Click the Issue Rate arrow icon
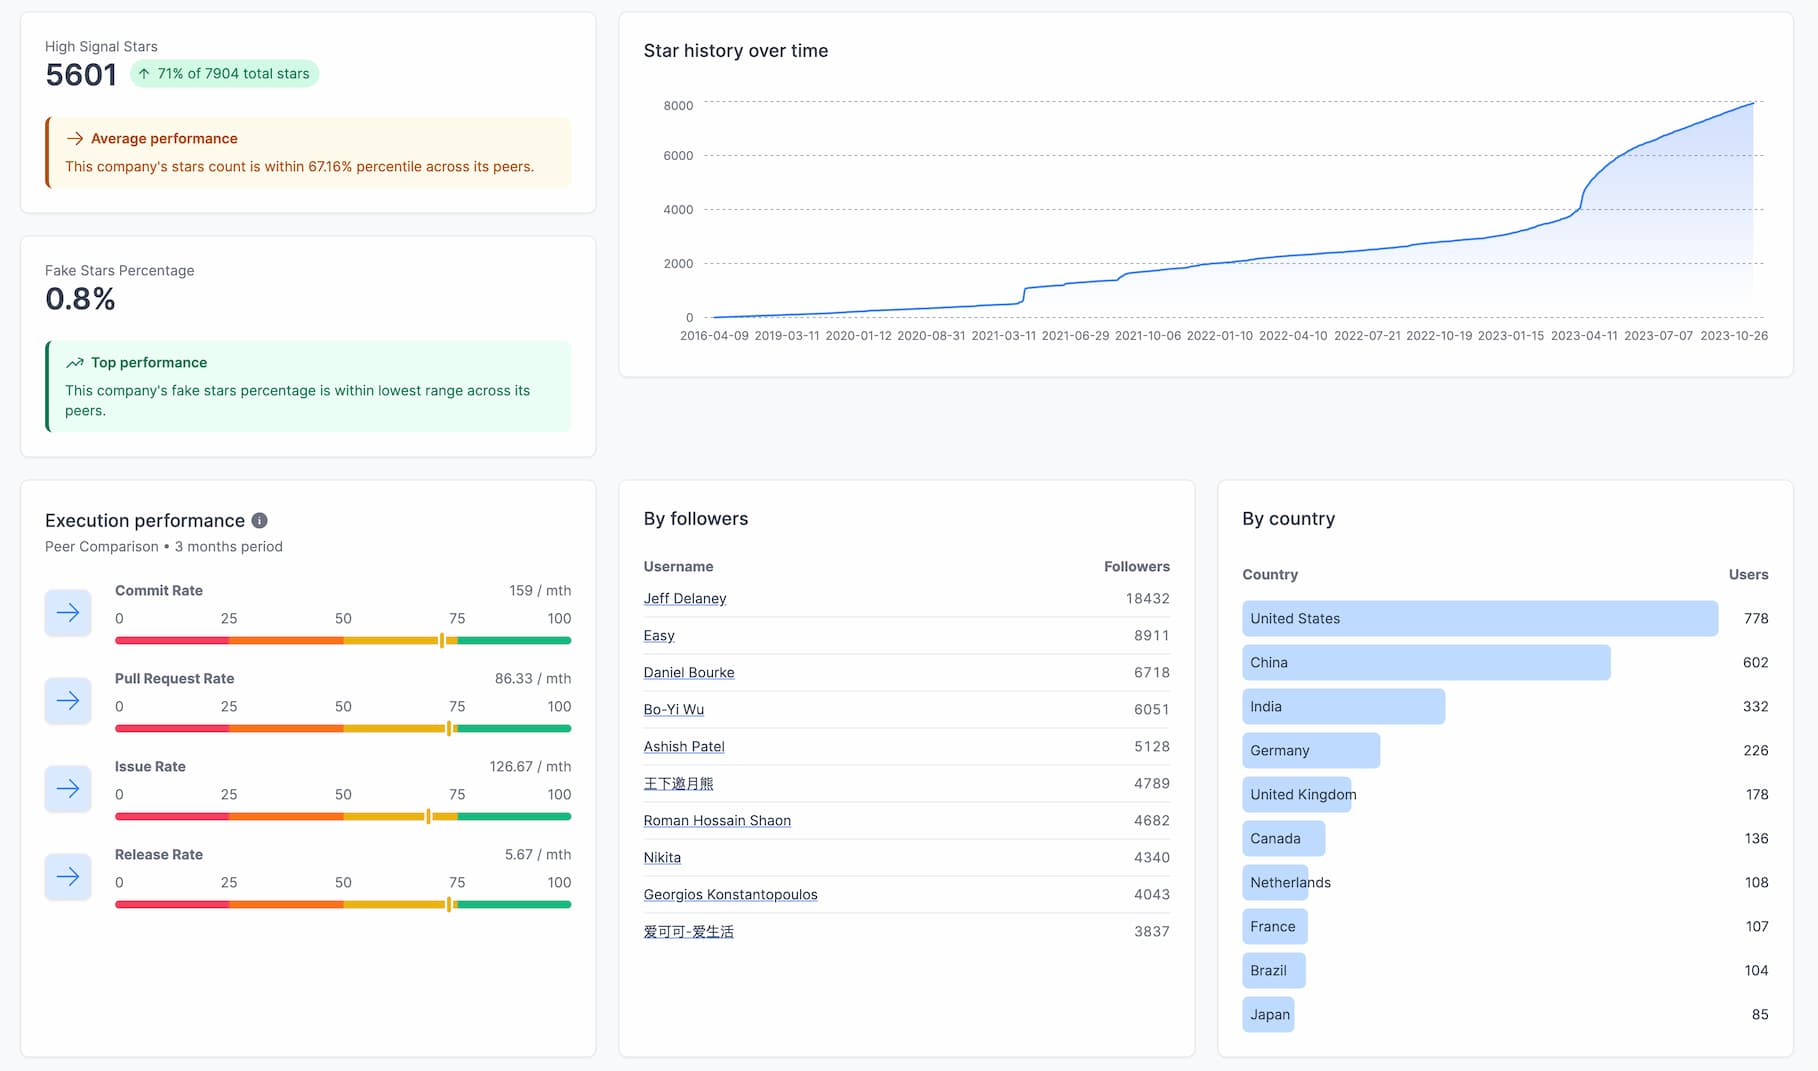This screenshot has height=1071, width=1818. coord(67,789)
